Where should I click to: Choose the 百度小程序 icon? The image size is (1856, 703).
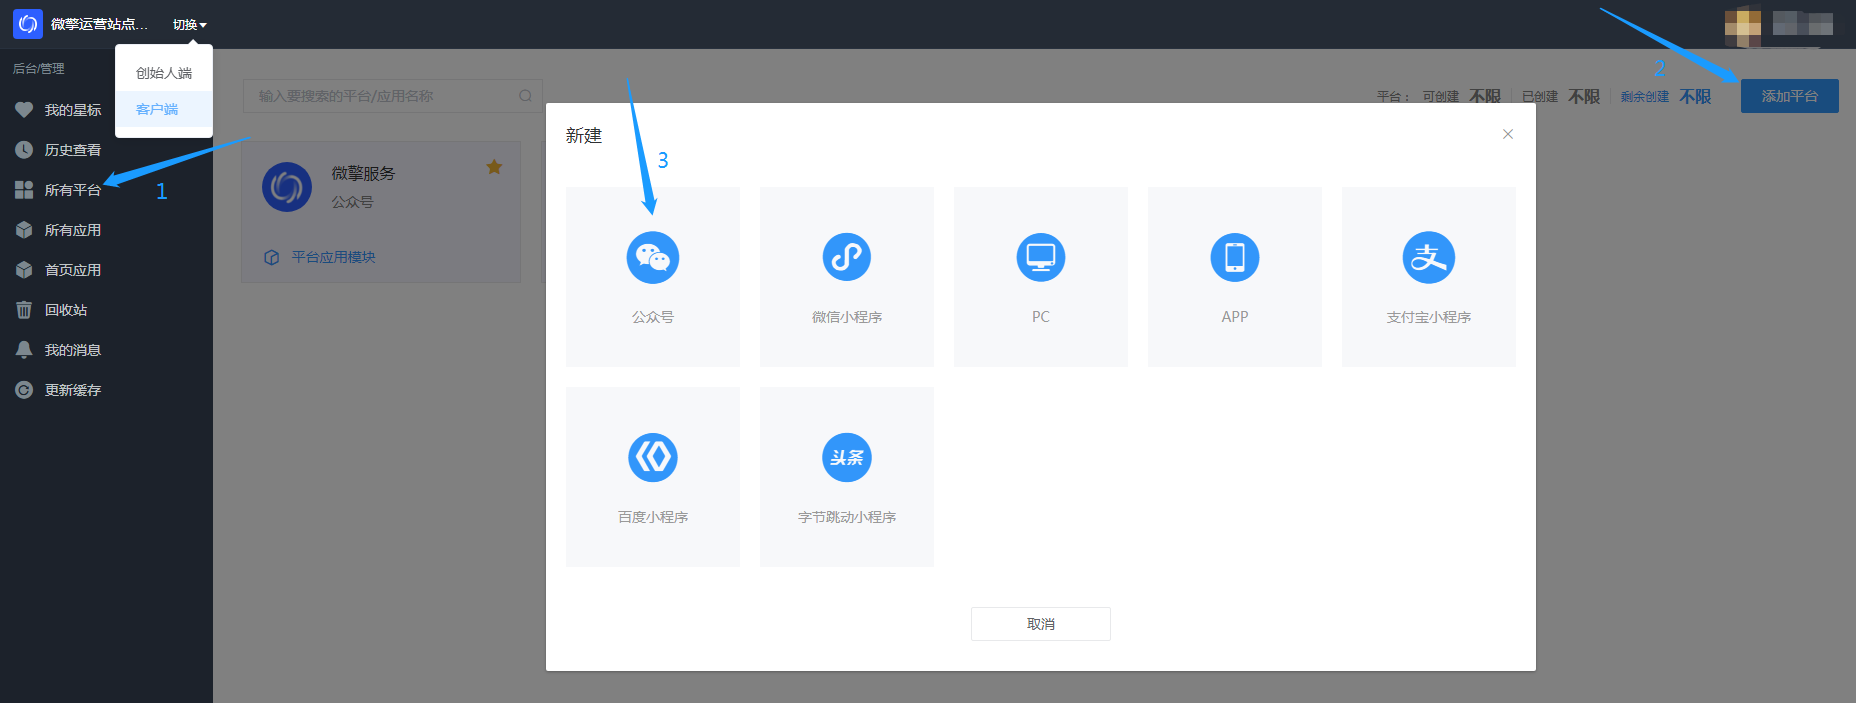pyautogui.click(x=653, y=457)
